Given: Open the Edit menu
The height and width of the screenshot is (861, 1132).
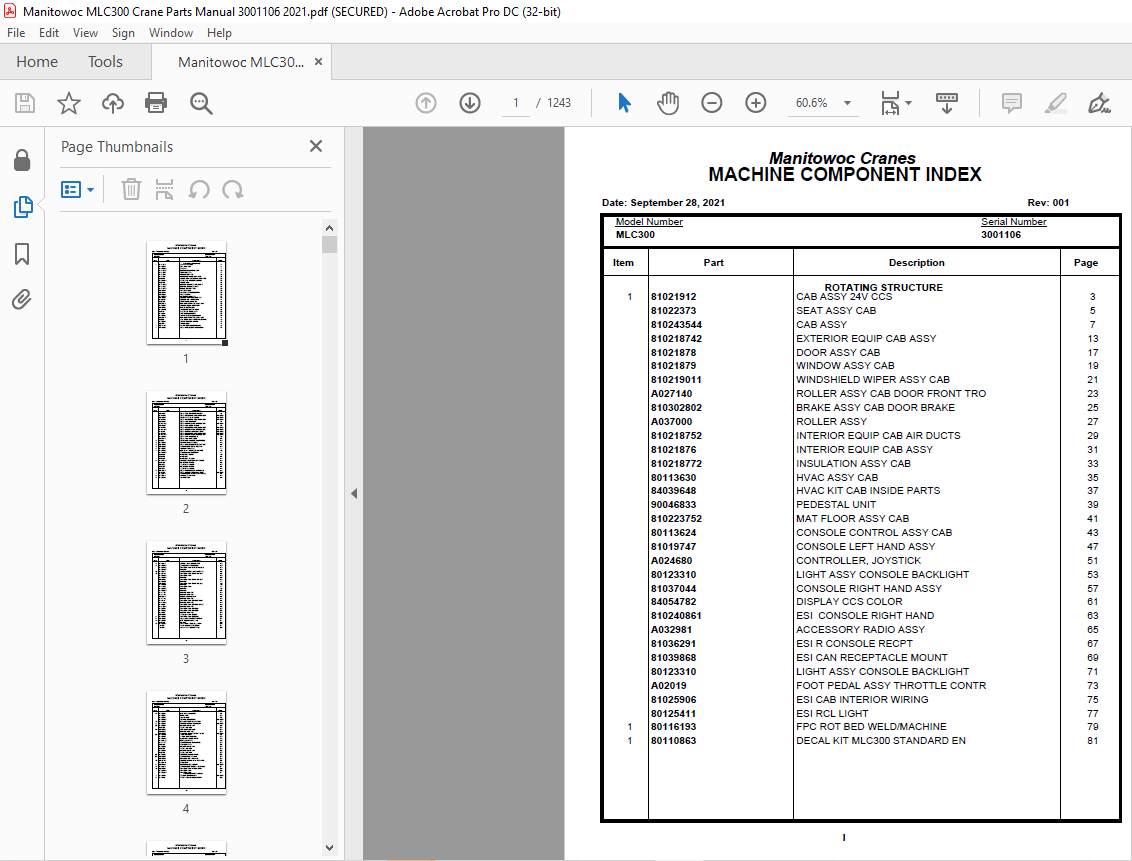Looking at the screenshot, I should 49,32.
